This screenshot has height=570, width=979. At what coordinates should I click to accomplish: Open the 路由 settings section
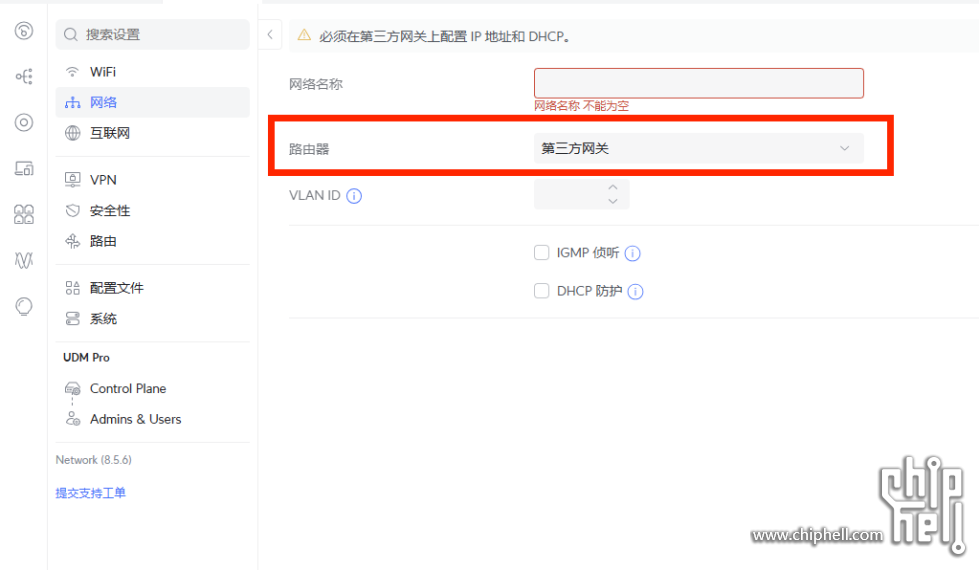point(152,241)
